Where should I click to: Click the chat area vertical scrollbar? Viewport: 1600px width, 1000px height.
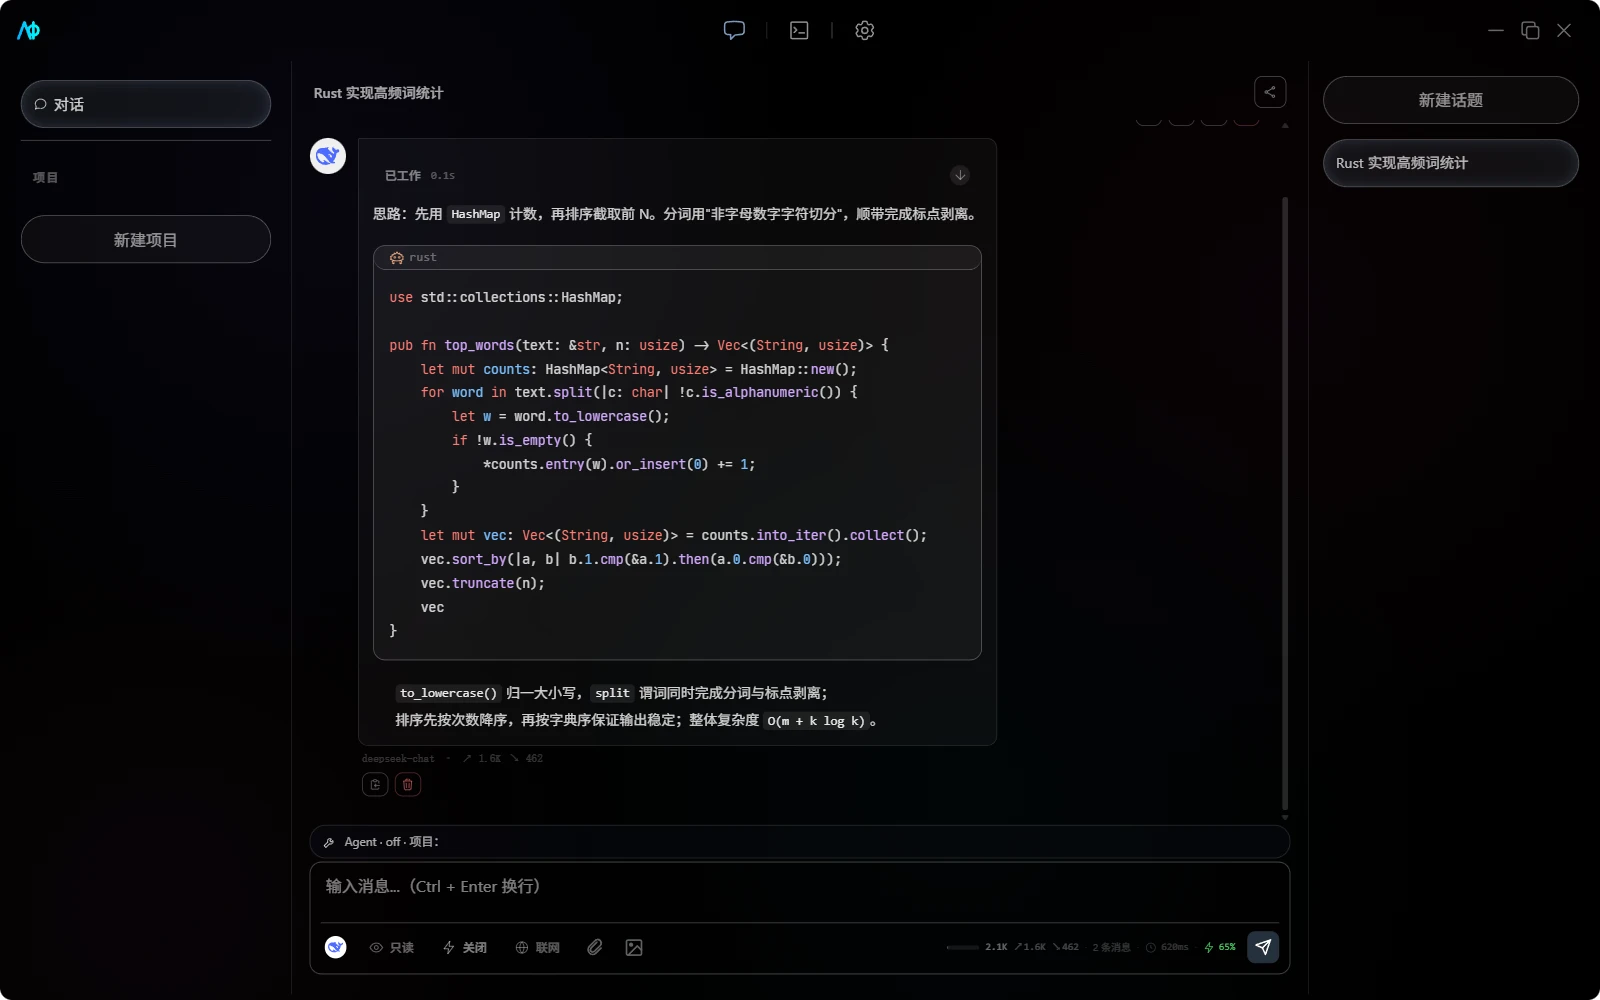pyautogui.click(x=1285, y=505)
